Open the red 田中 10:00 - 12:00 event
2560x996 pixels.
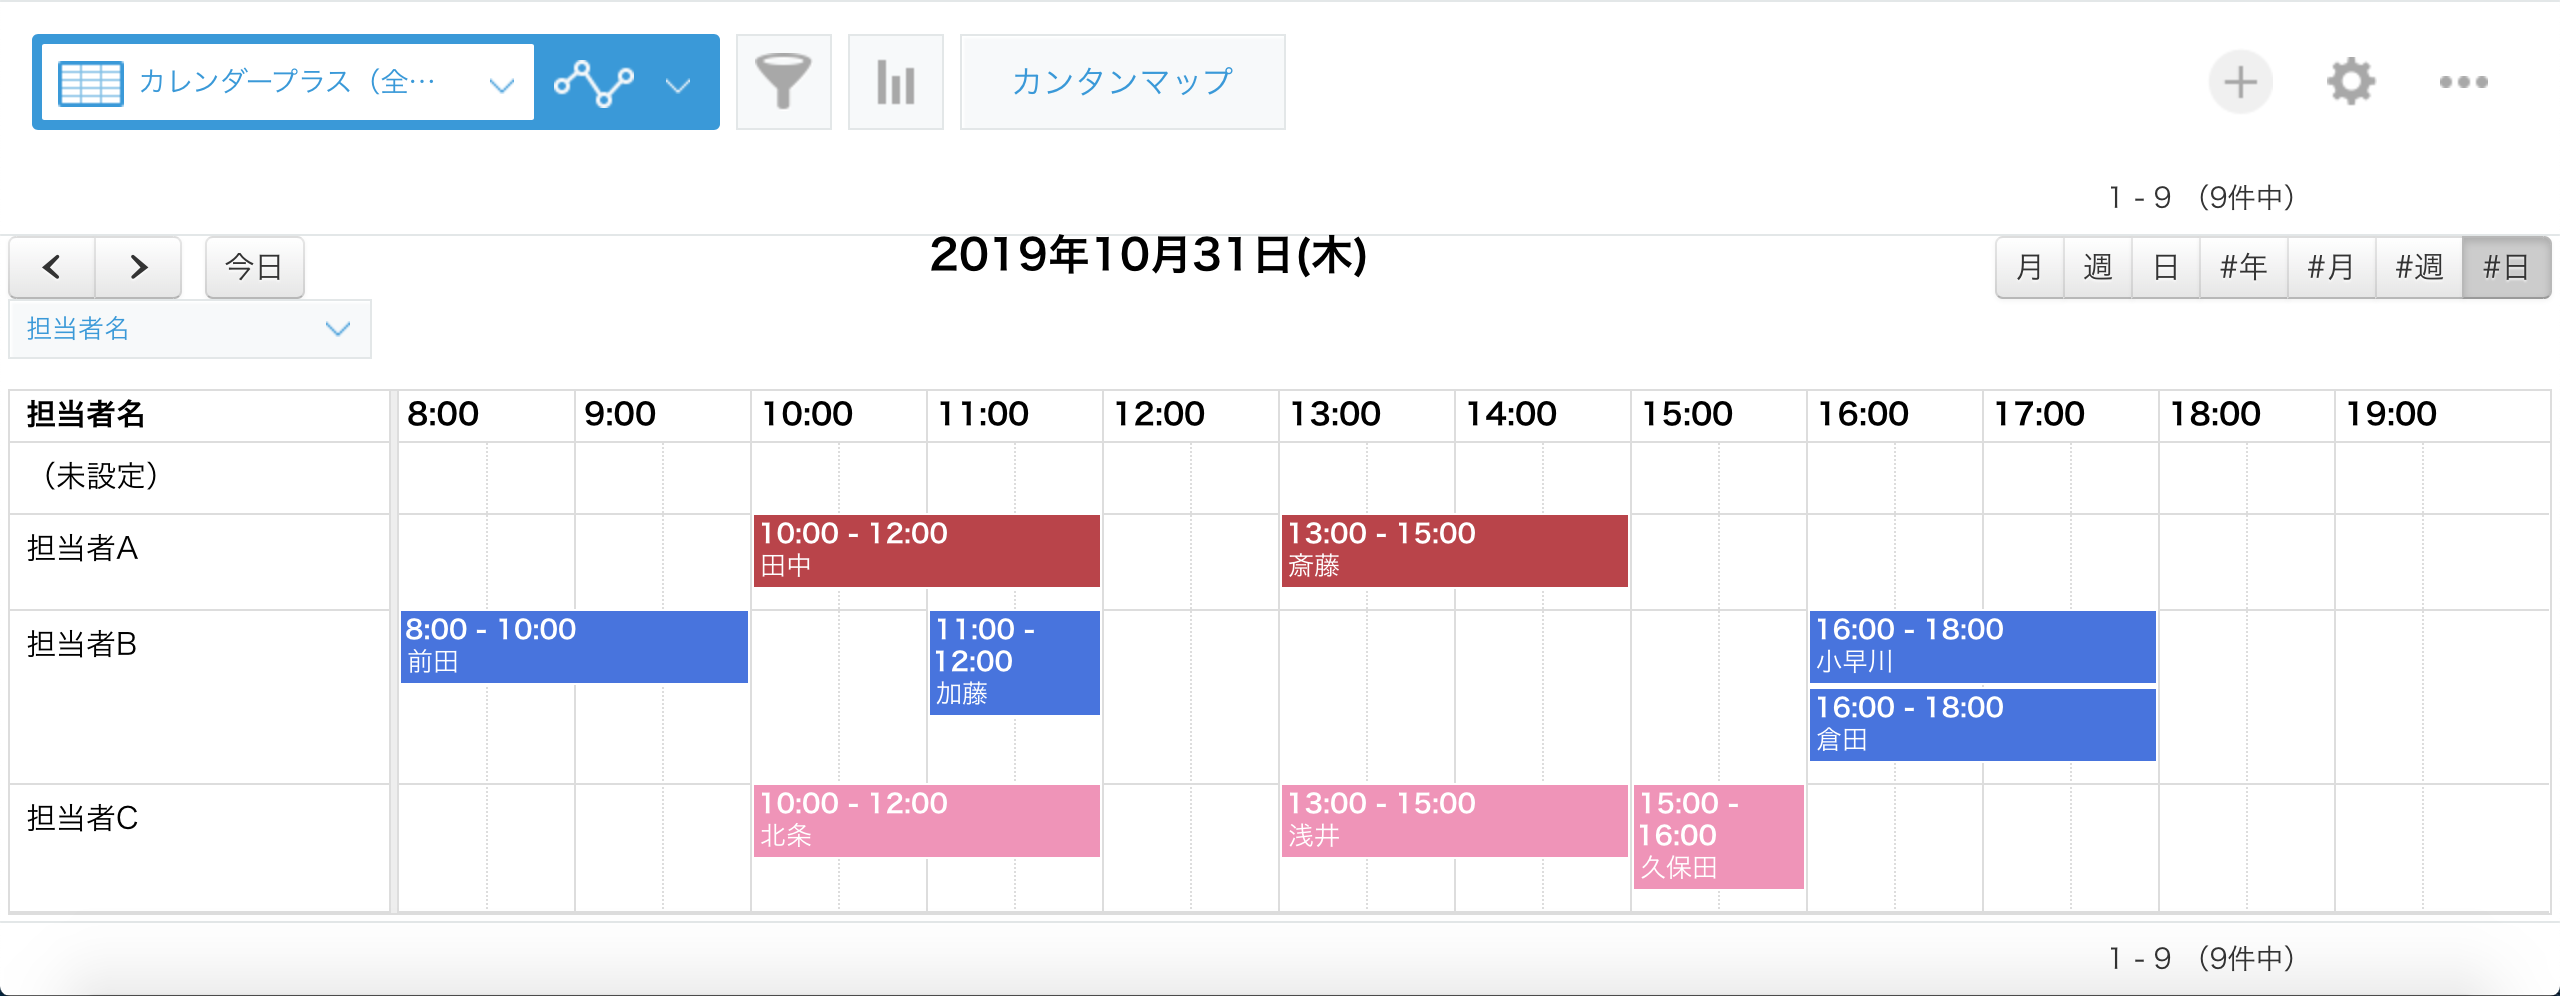(927, 550)
